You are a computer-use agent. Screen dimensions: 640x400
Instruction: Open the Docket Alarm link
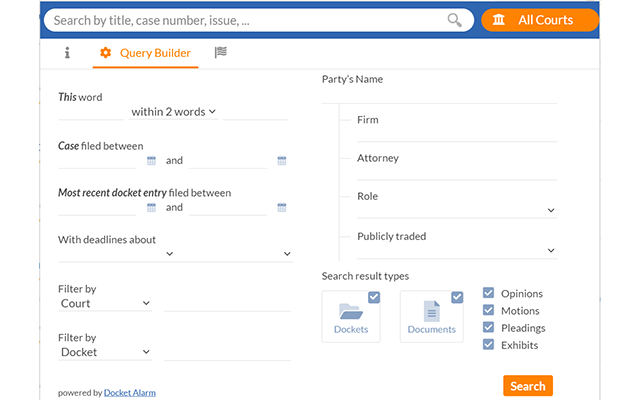pyautogui.click(x=129, y=393)
